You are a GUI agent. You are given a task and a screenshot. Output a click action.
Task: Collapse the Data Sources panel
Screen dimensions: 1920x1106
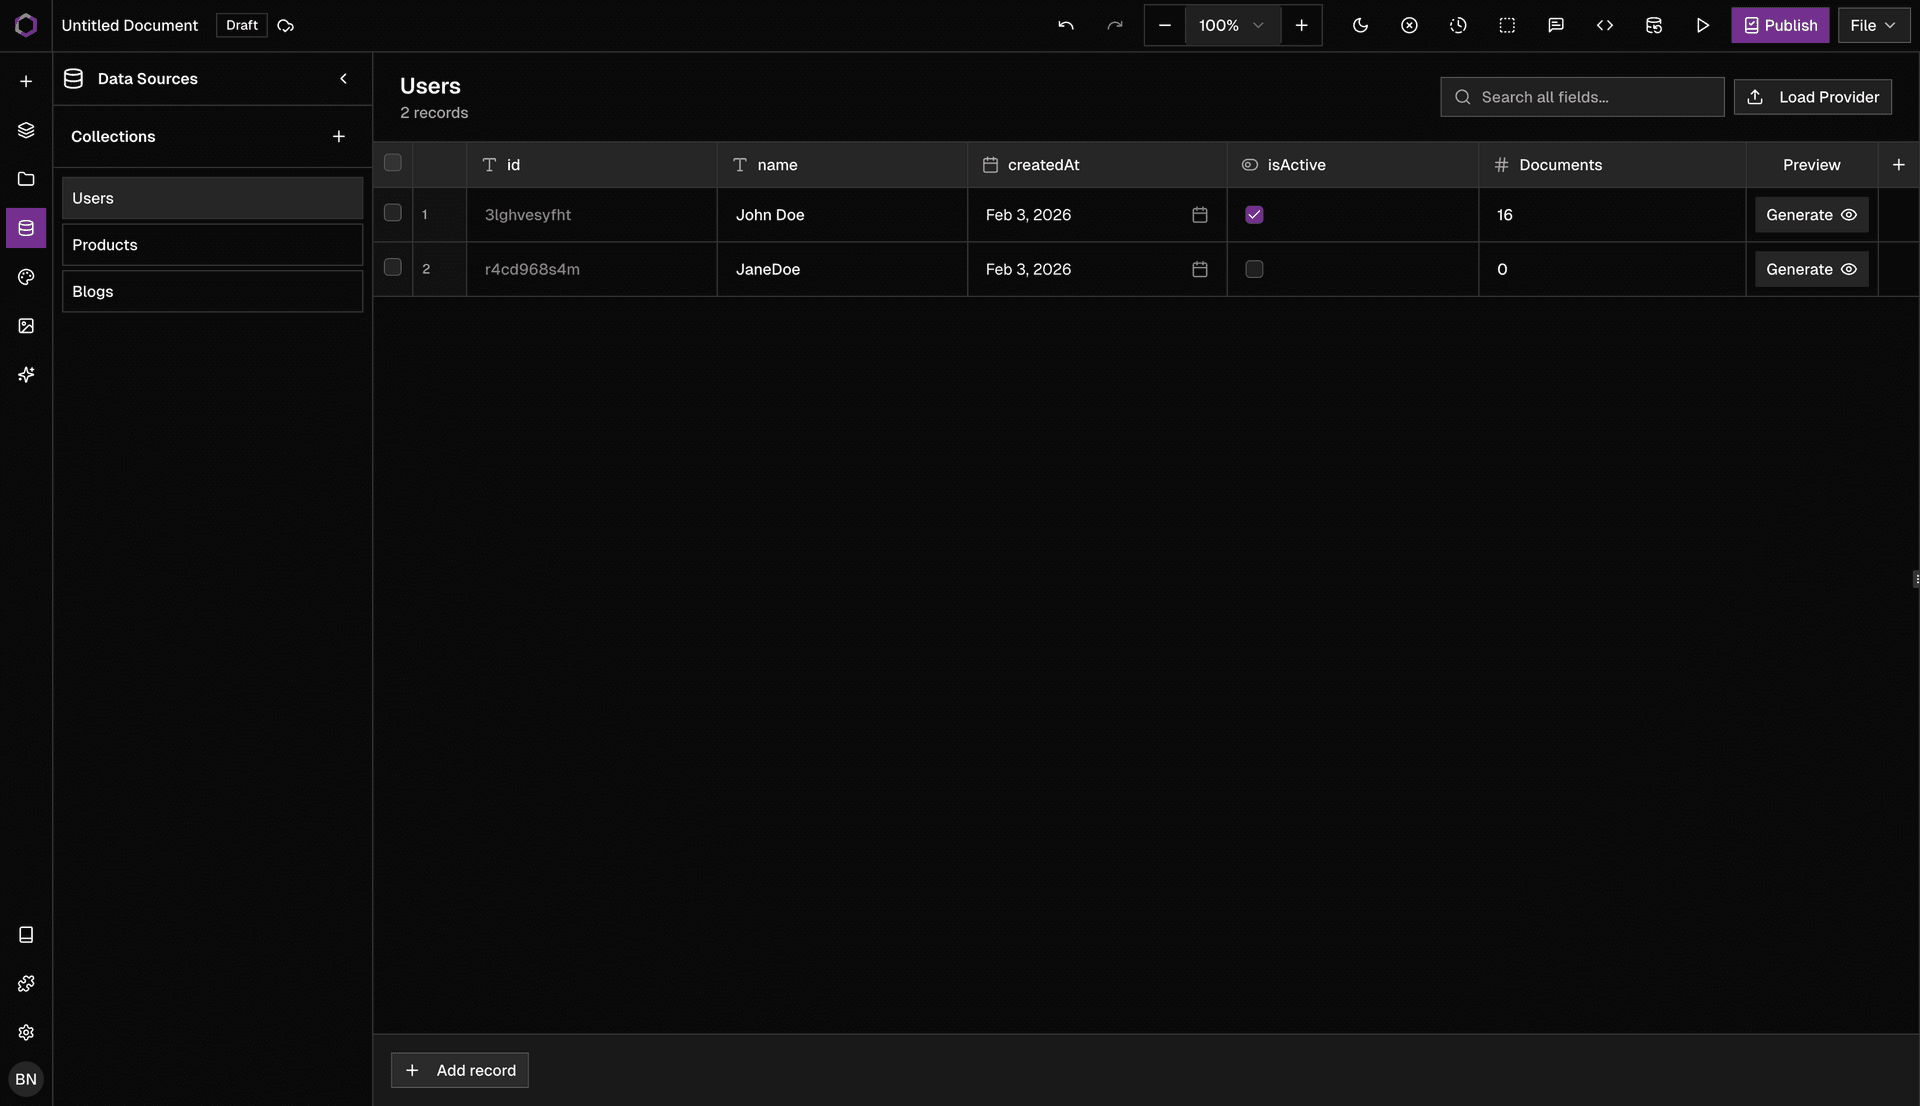[x=344, y=78]
